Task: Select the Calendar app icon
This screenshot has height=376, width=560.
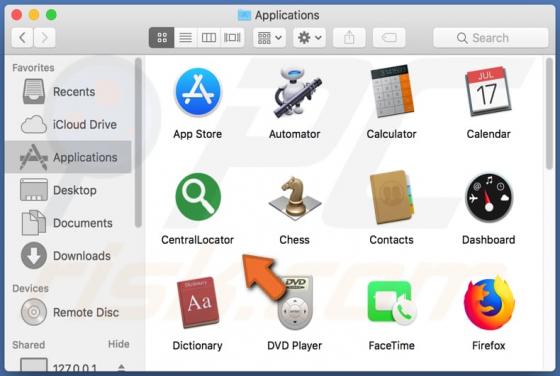Action: point(488,91)
